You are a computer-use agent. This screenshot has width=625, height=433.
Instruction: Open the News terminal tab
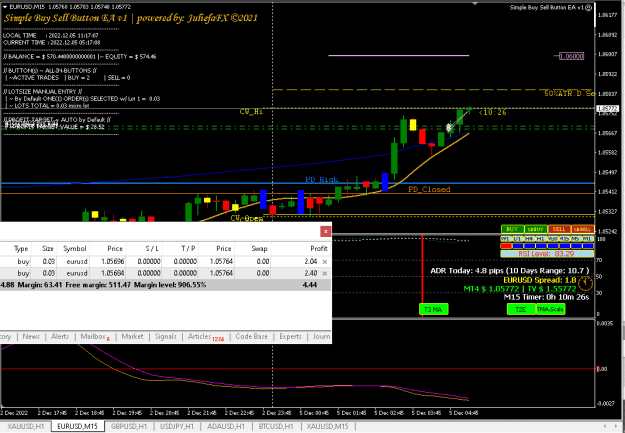click(x=31, y=337)
